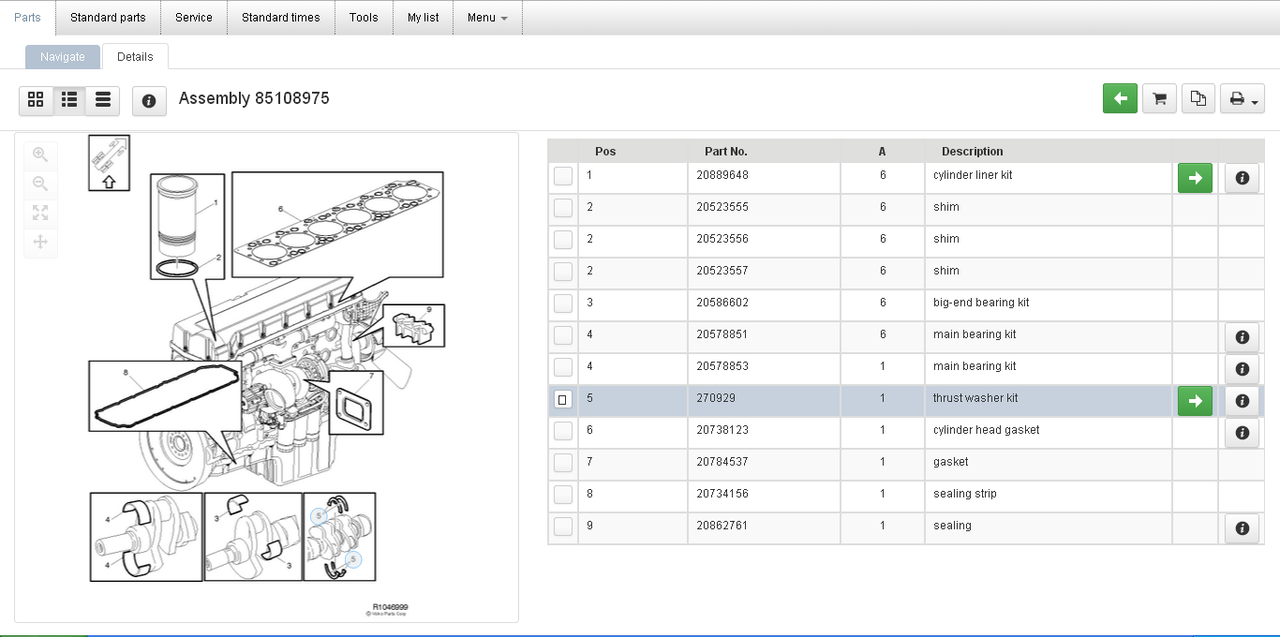Zoom in on the diagram
The image size is (1280, 637).
pos(40,154)
